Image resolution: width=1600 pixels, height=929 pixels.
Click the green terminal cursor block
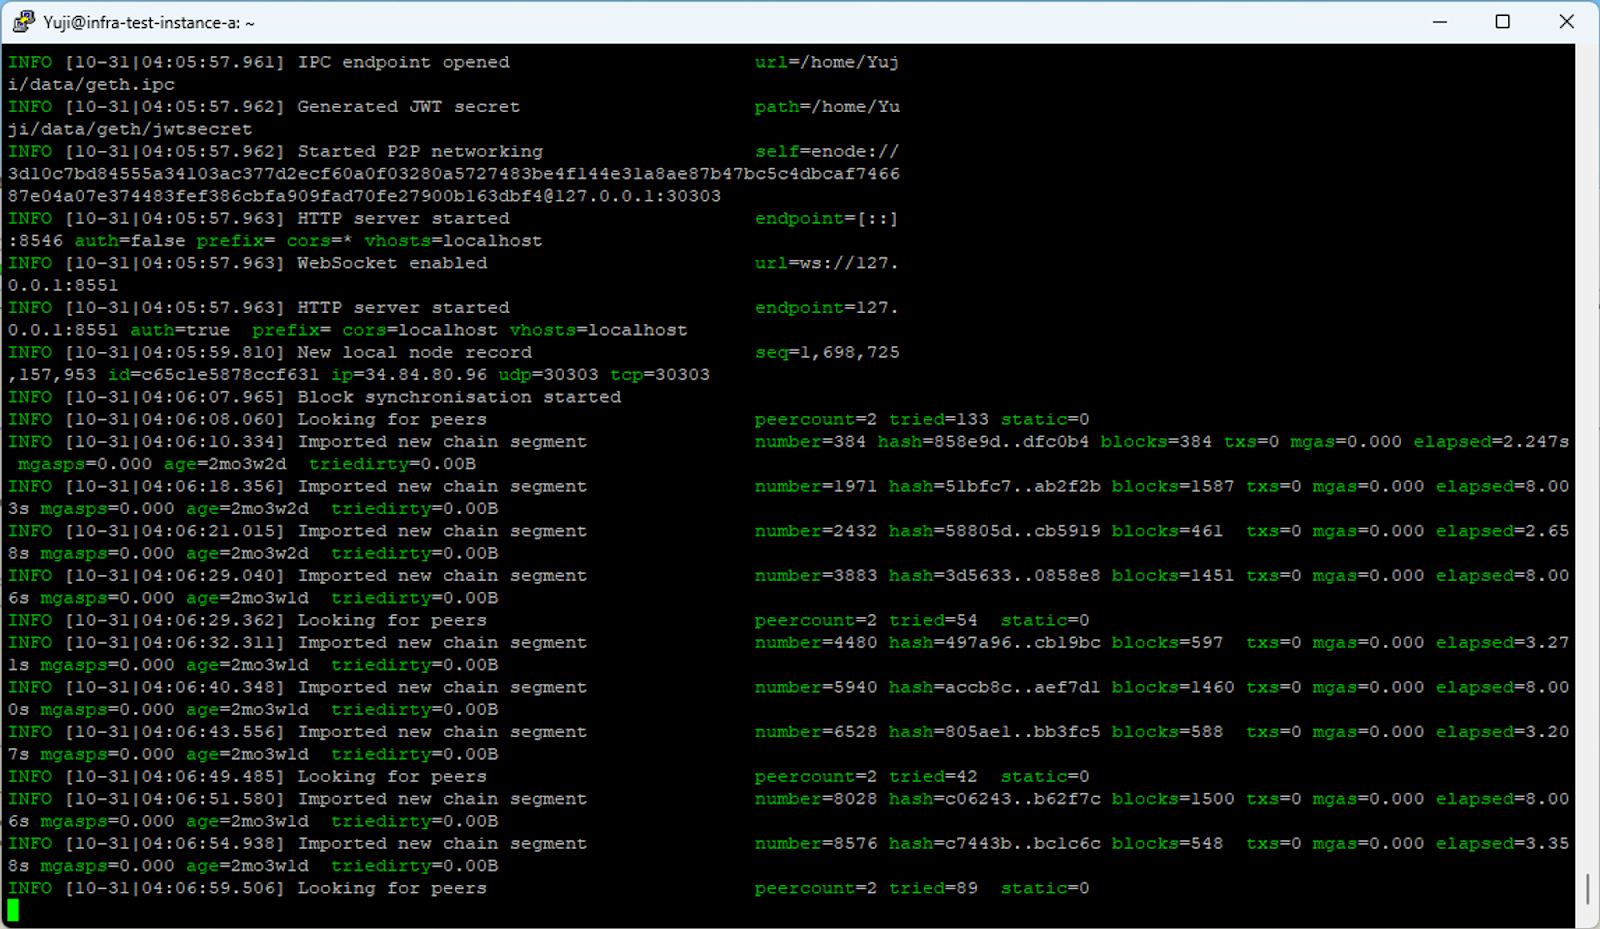click(x=13, y=910)
